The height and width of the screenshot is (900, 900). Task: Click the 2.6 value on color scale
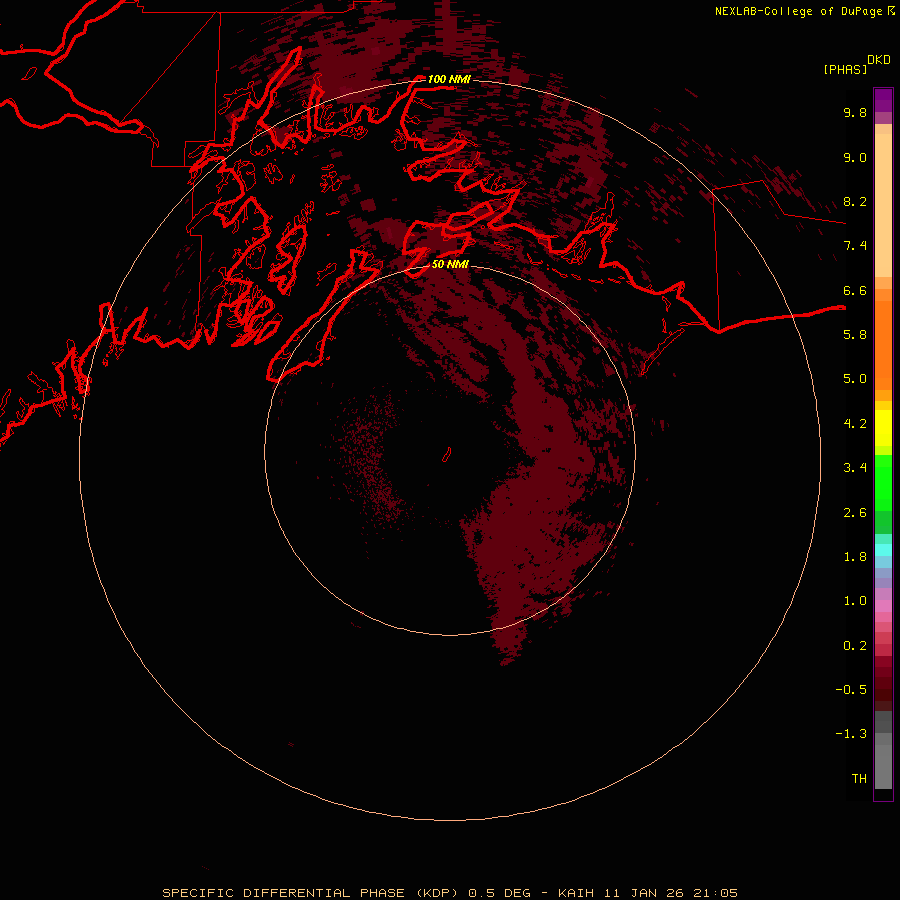(855, 513)
